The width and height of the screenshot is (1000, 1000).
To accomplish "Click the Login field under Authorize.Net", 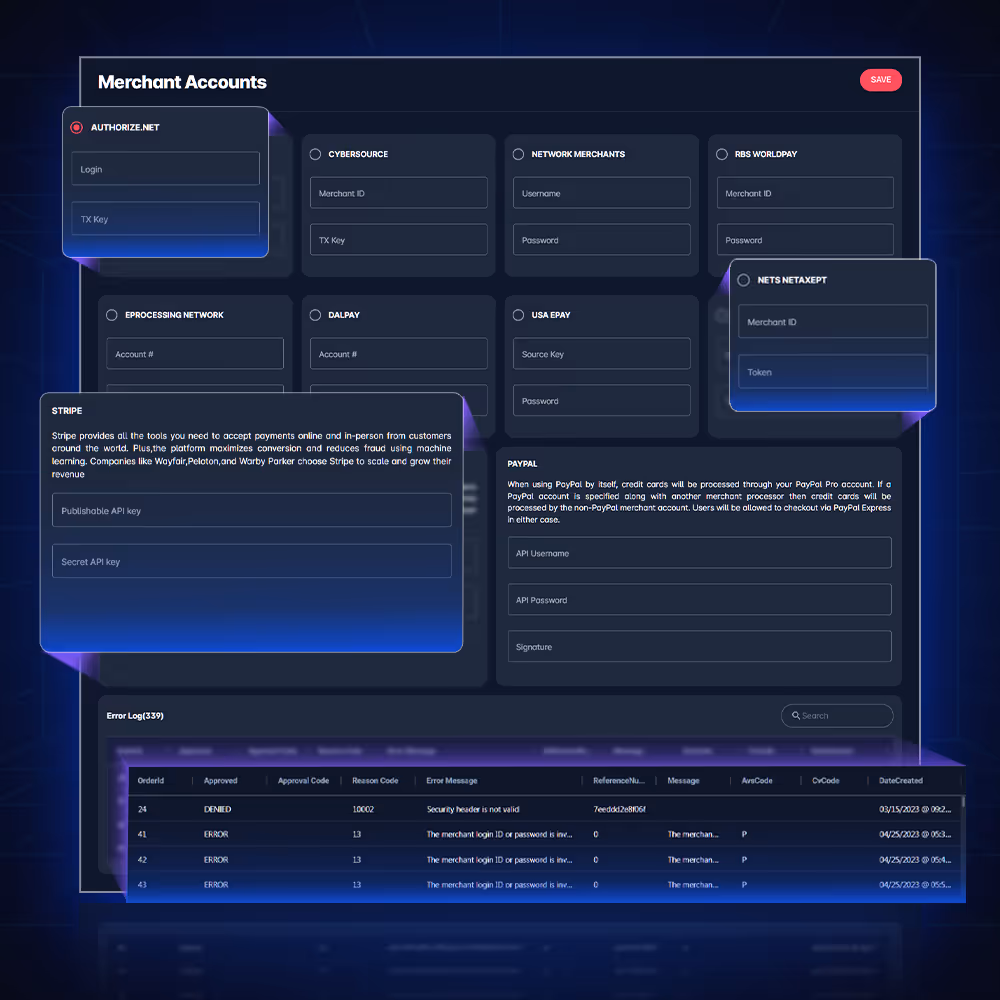I will point(165,168).
